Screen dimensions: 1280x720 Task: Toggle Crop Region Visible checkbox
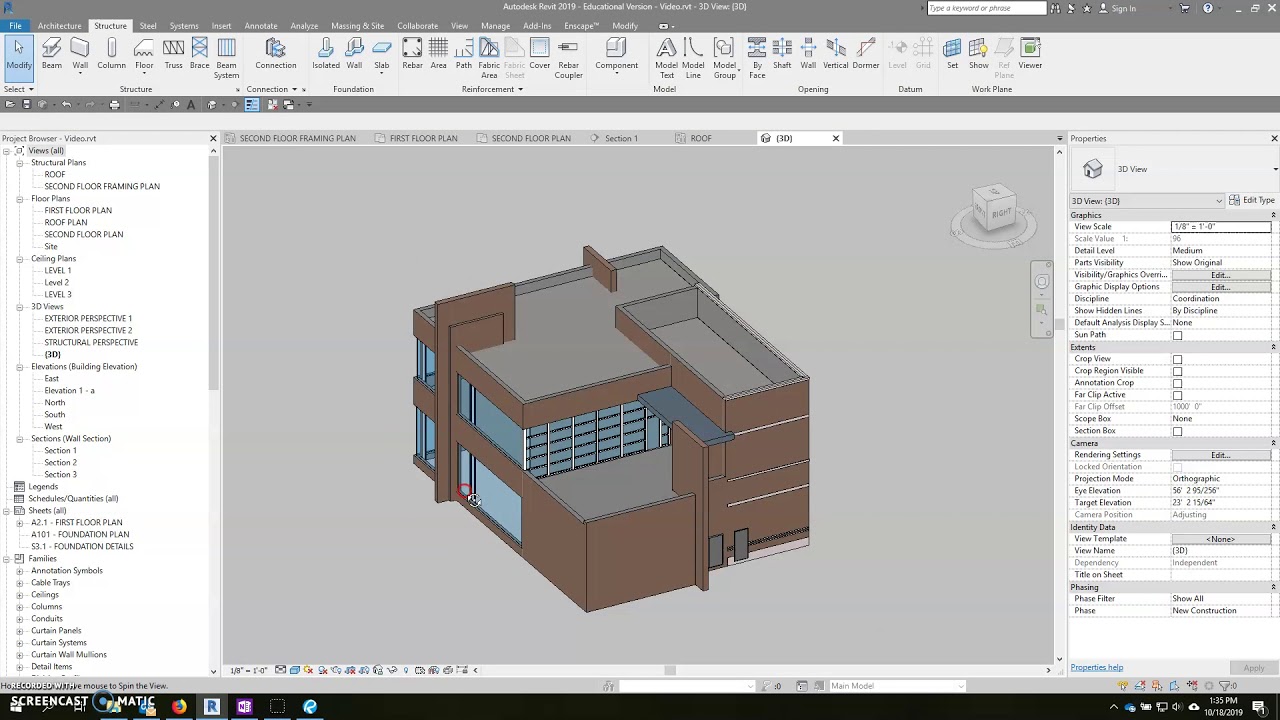pos(1177,371)
